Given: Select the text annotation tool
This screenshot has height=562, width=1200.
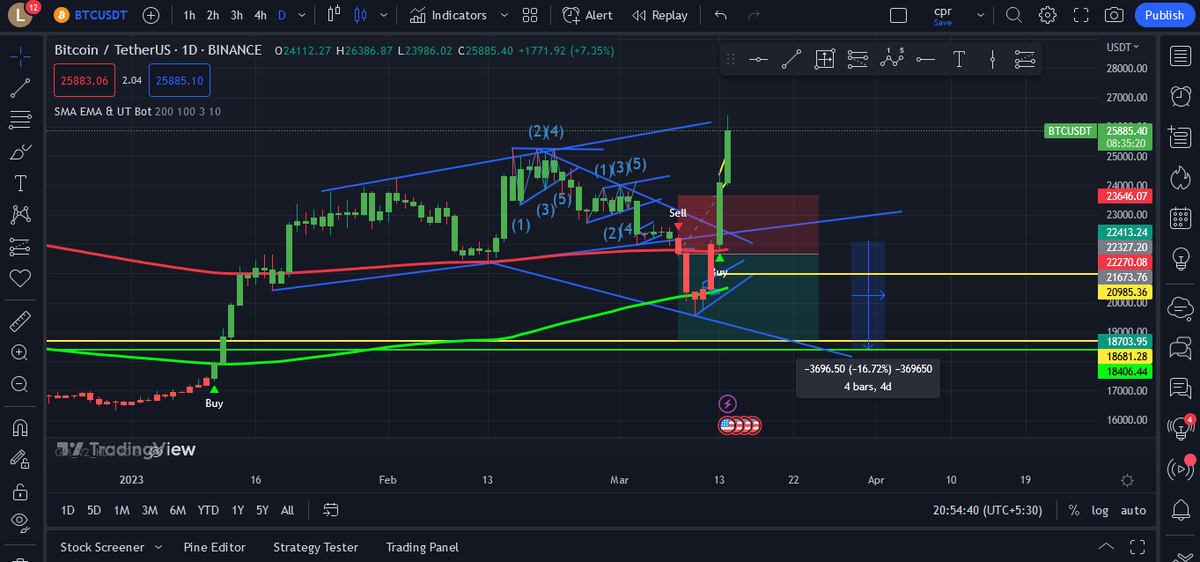Looking at the screenshot, I should 19,183.
